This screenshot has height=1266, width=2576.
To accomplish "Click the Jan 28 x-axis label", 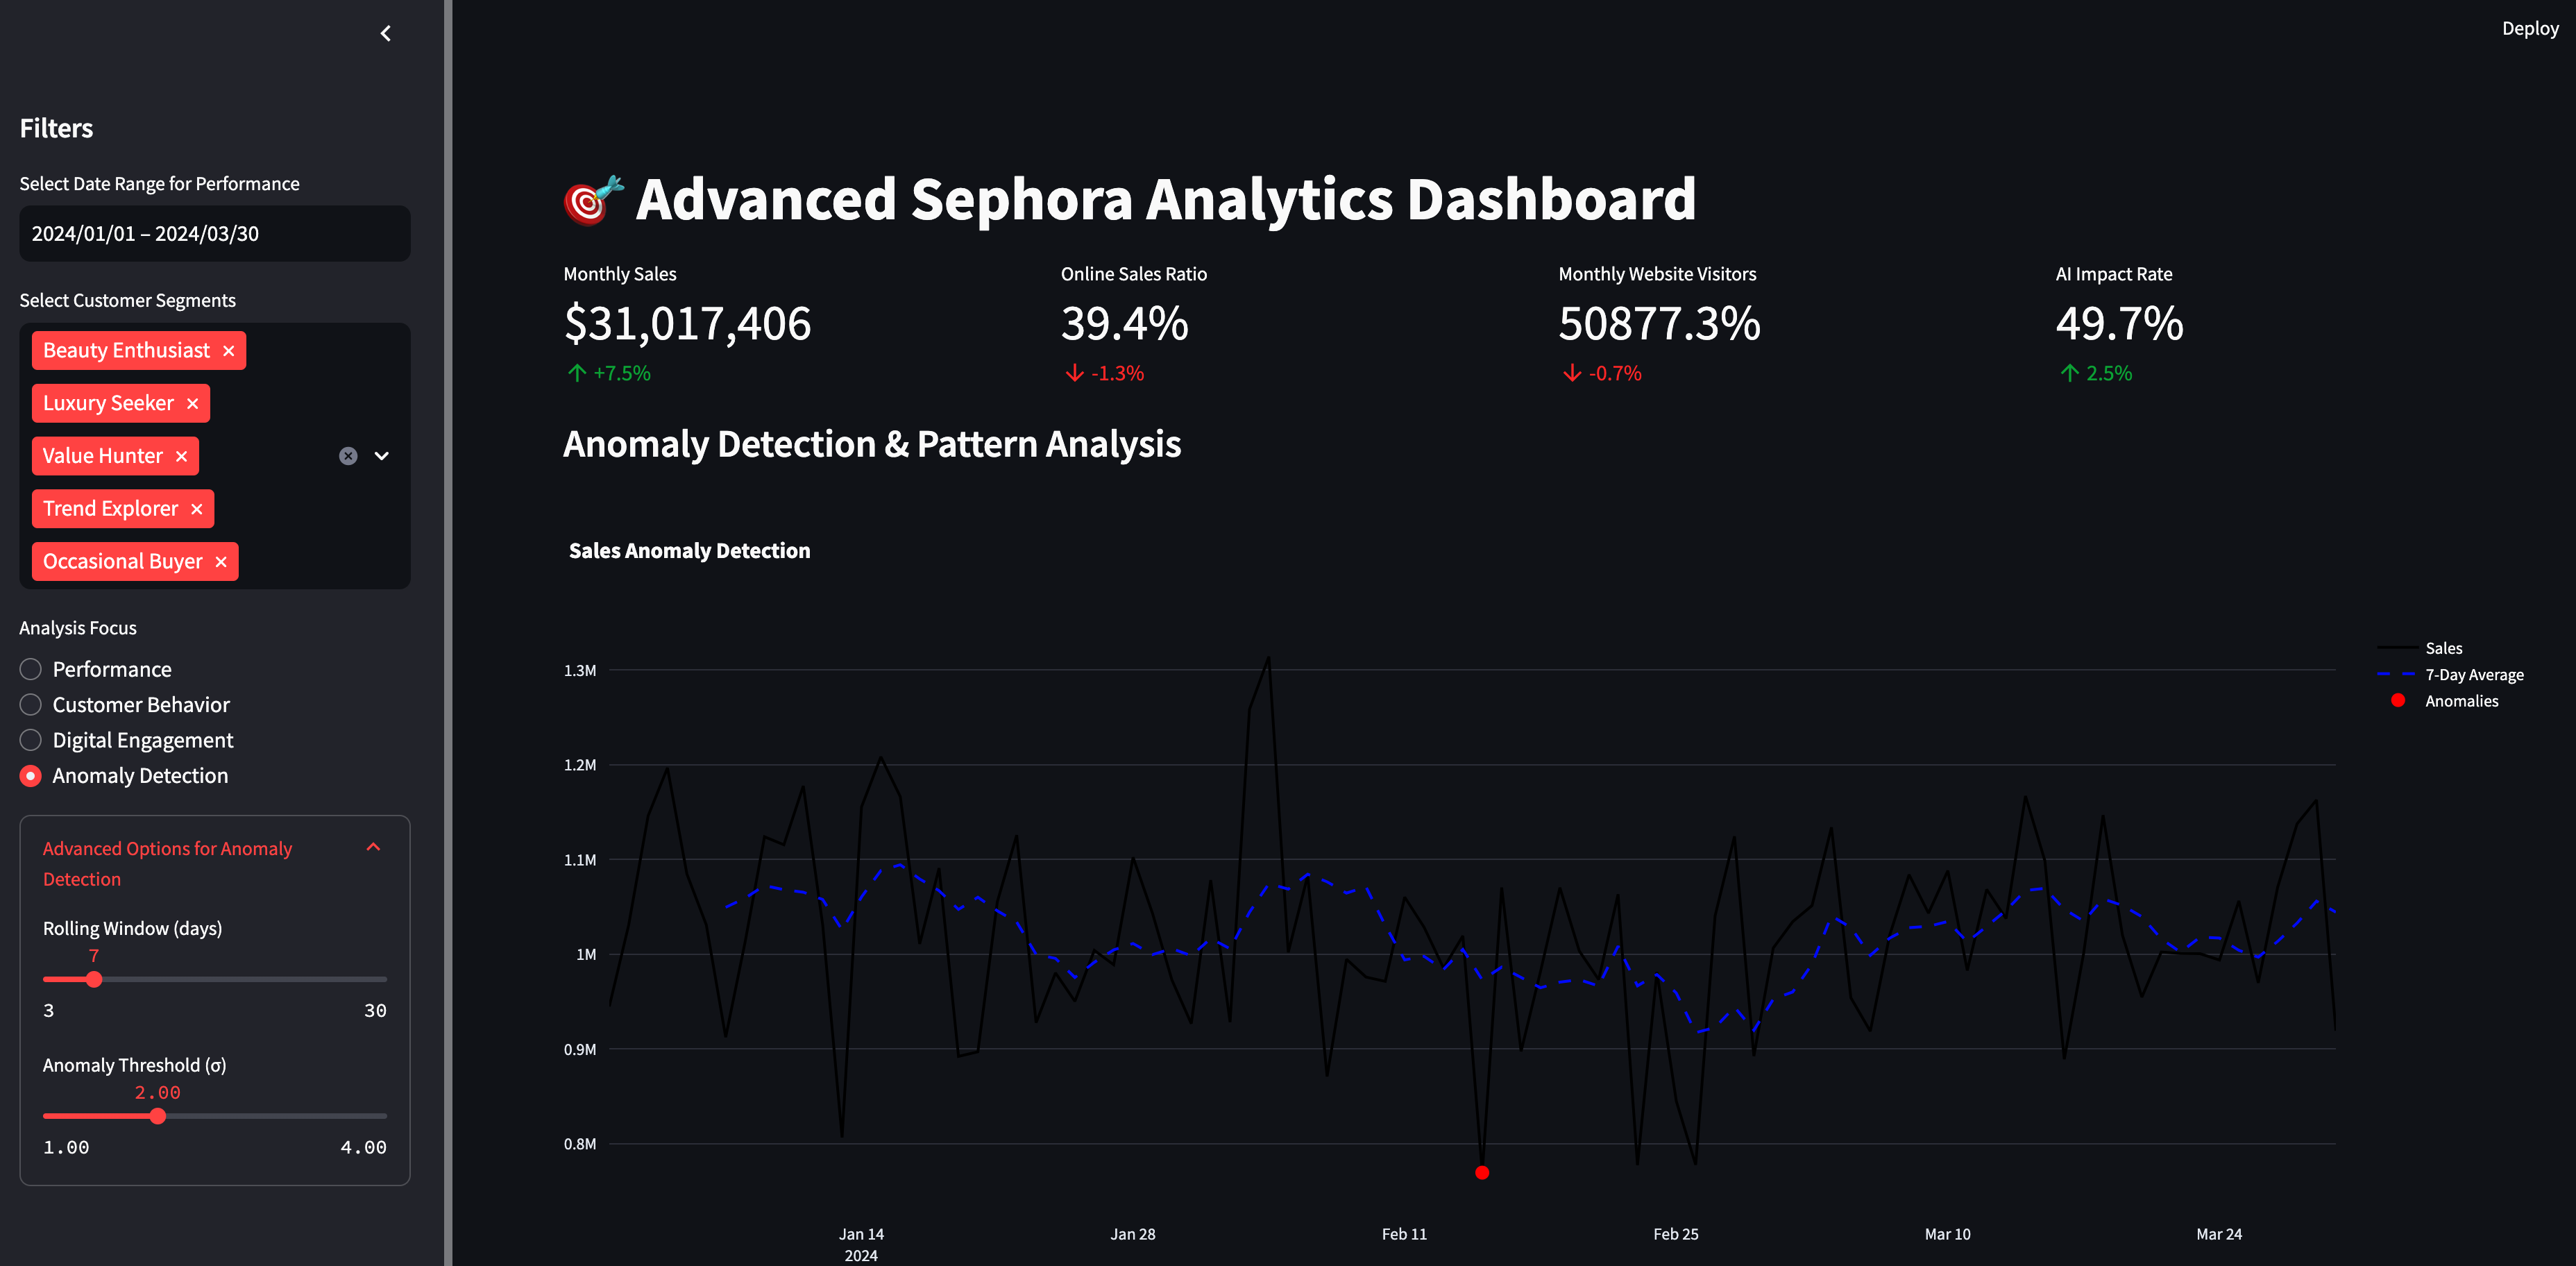I will (1132, 1234).
